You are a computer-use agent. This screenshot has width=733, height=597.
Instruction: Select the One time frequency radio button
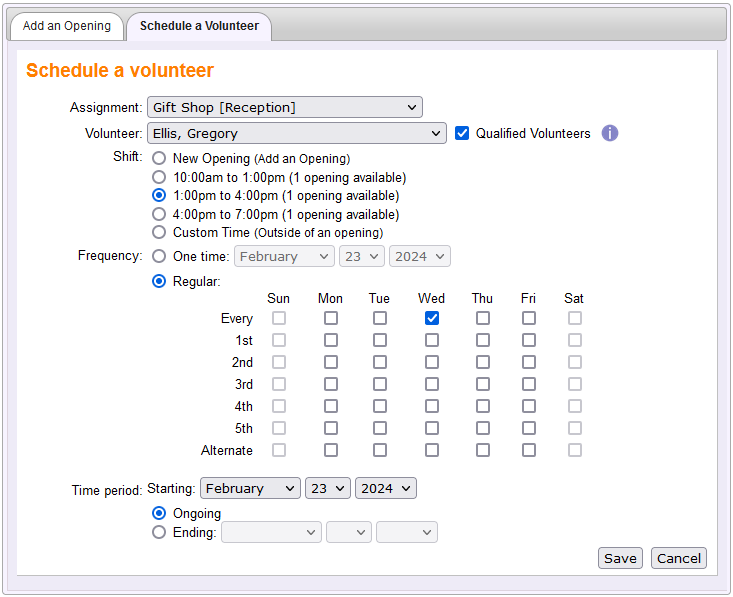(x=159, y=256)
